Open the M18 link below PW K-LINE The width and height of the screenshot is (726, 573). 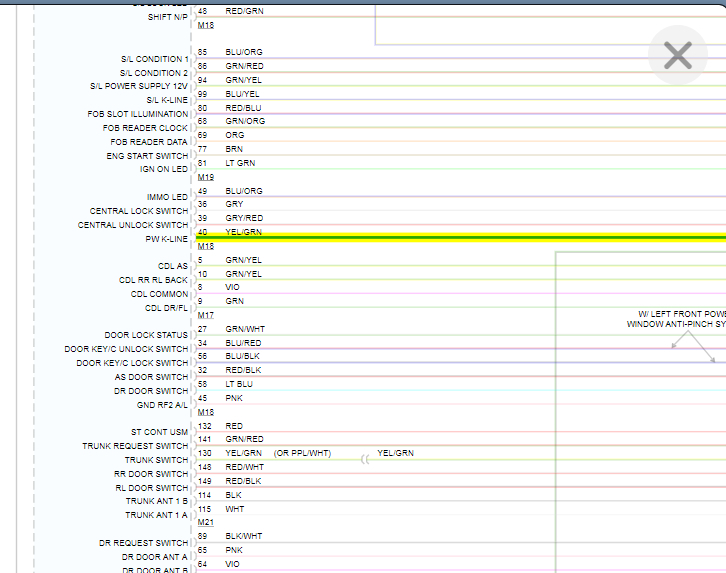(x=206, y=246)
